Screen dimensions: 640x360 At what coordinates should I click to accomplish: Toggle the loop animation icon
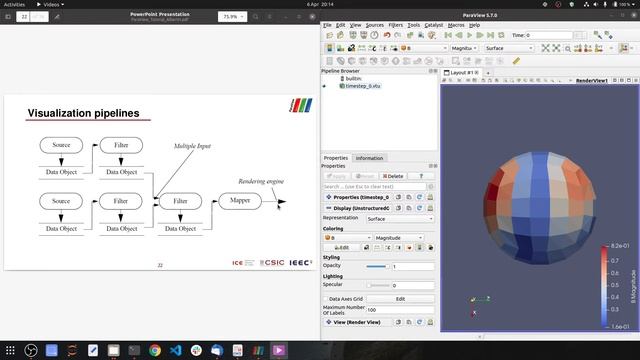(501, 36)
